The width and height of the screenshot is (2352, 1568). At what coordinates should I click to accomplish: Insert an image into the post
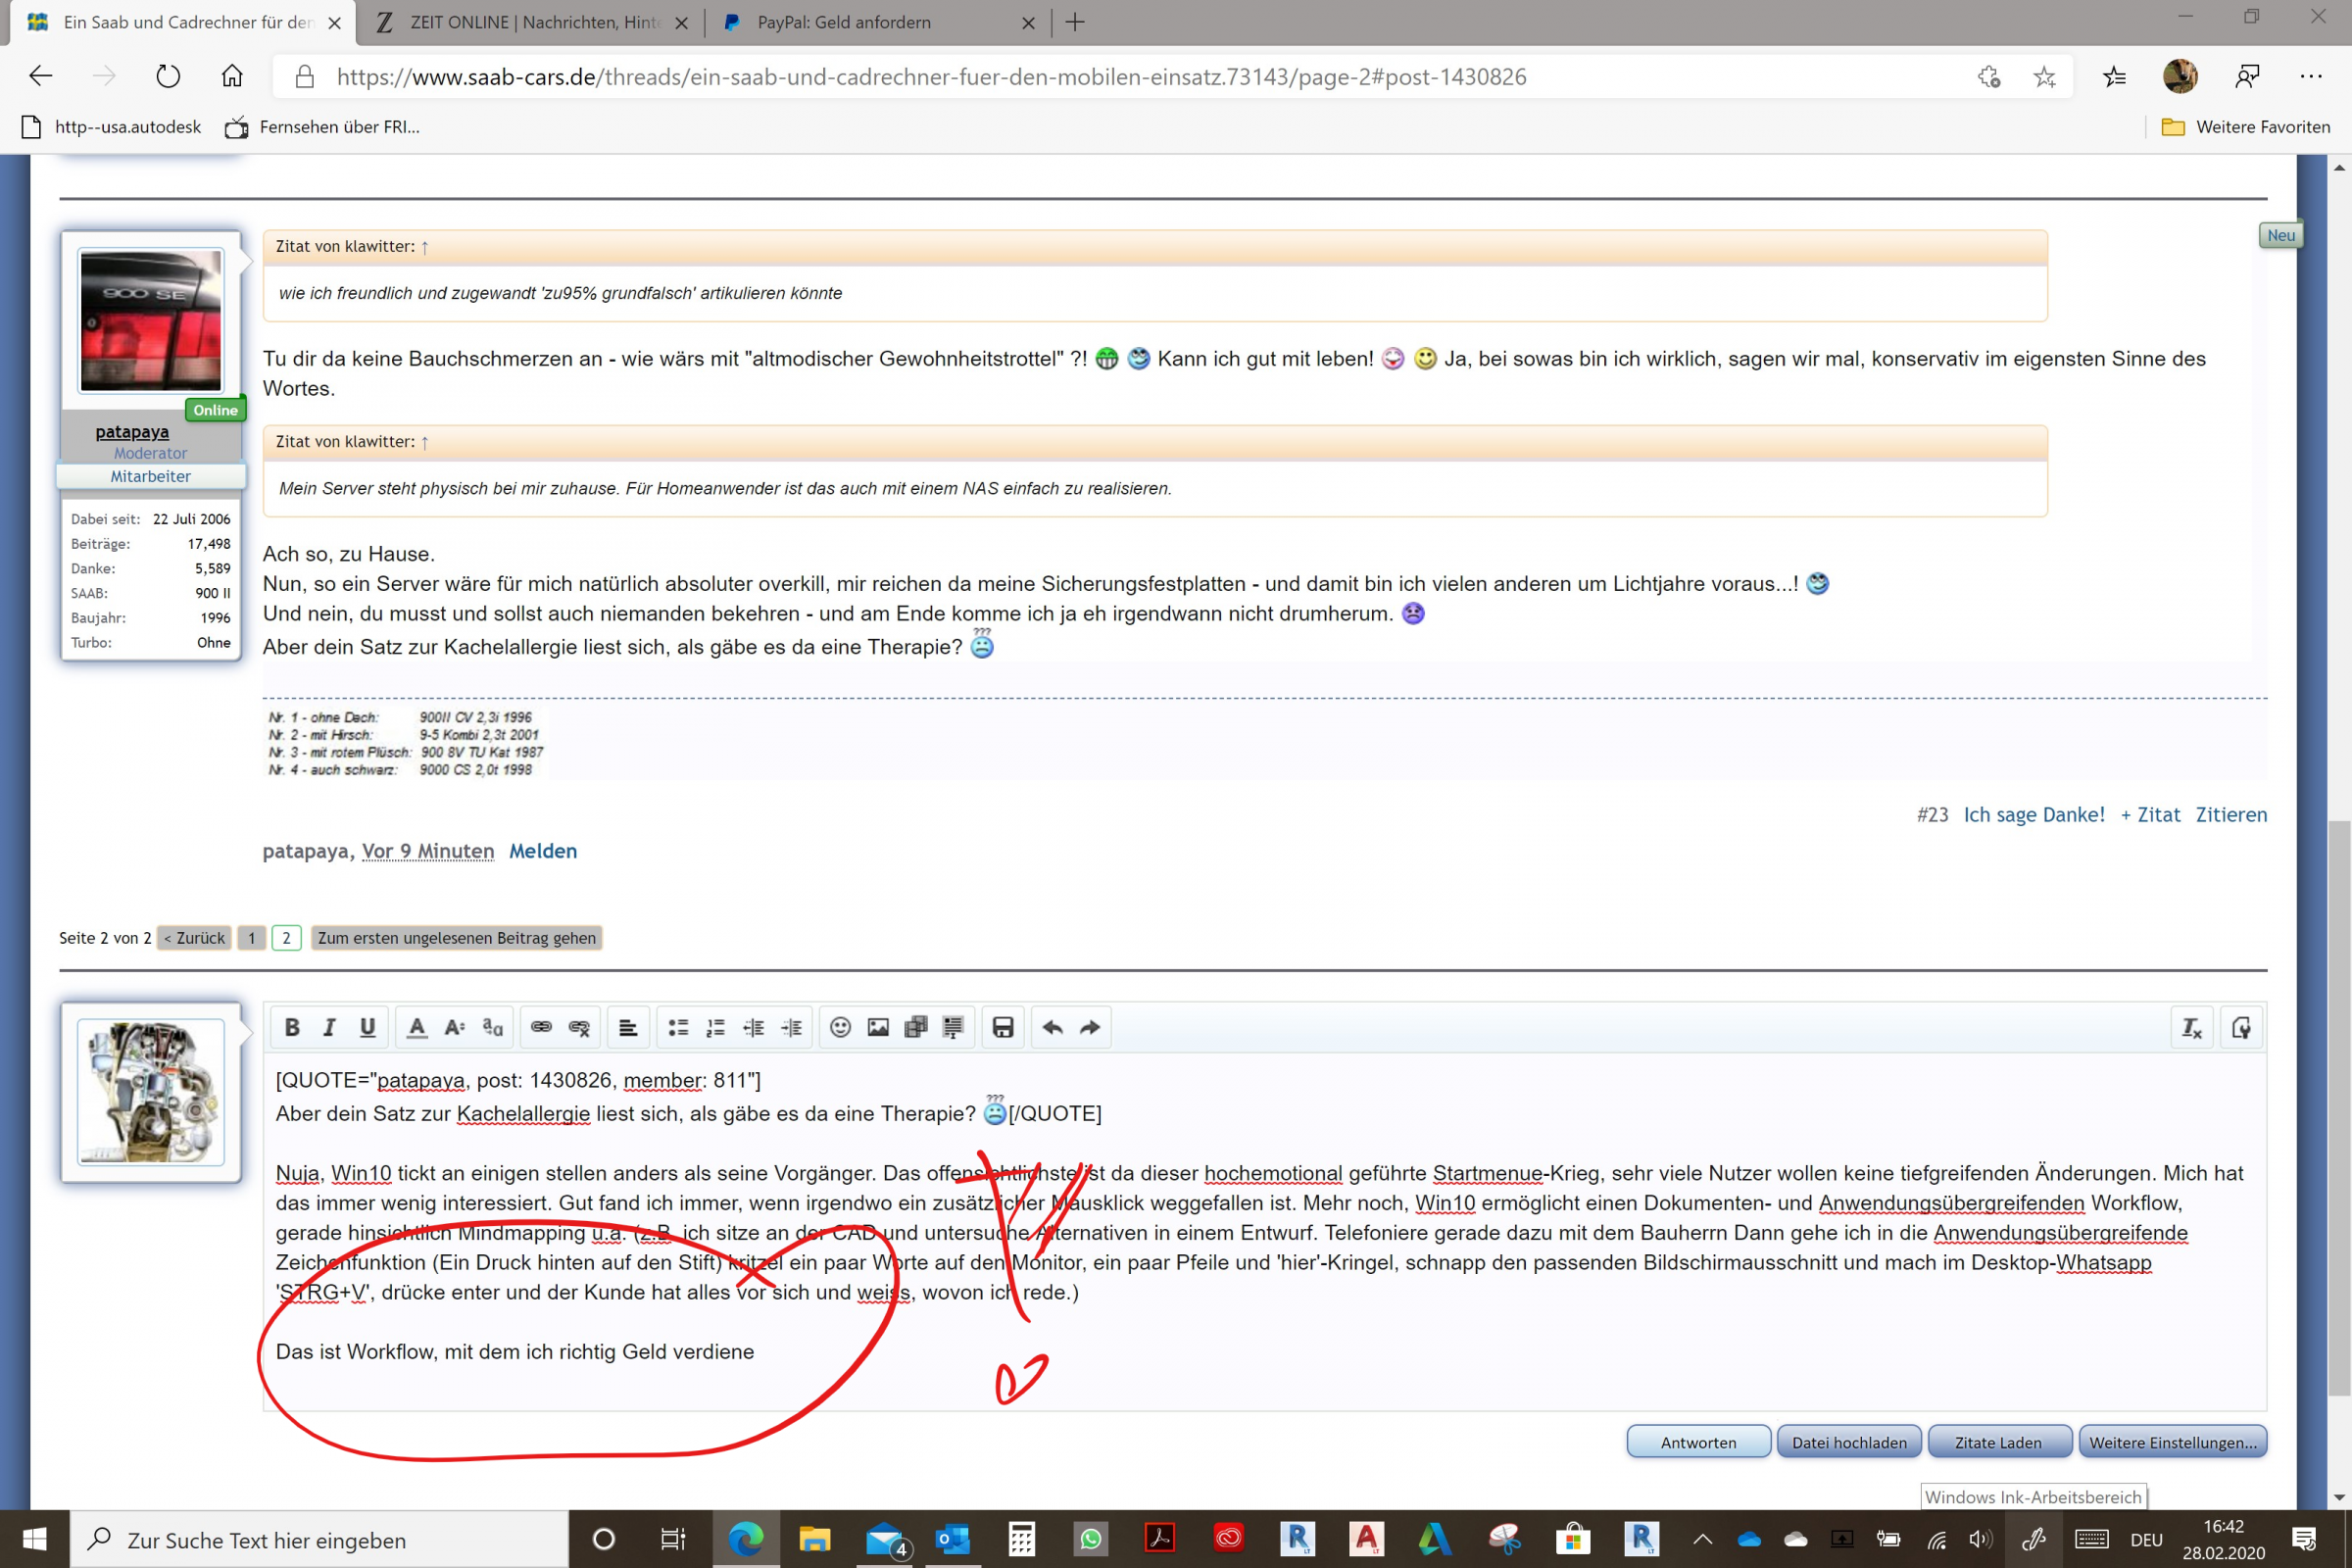(878, 1027)
